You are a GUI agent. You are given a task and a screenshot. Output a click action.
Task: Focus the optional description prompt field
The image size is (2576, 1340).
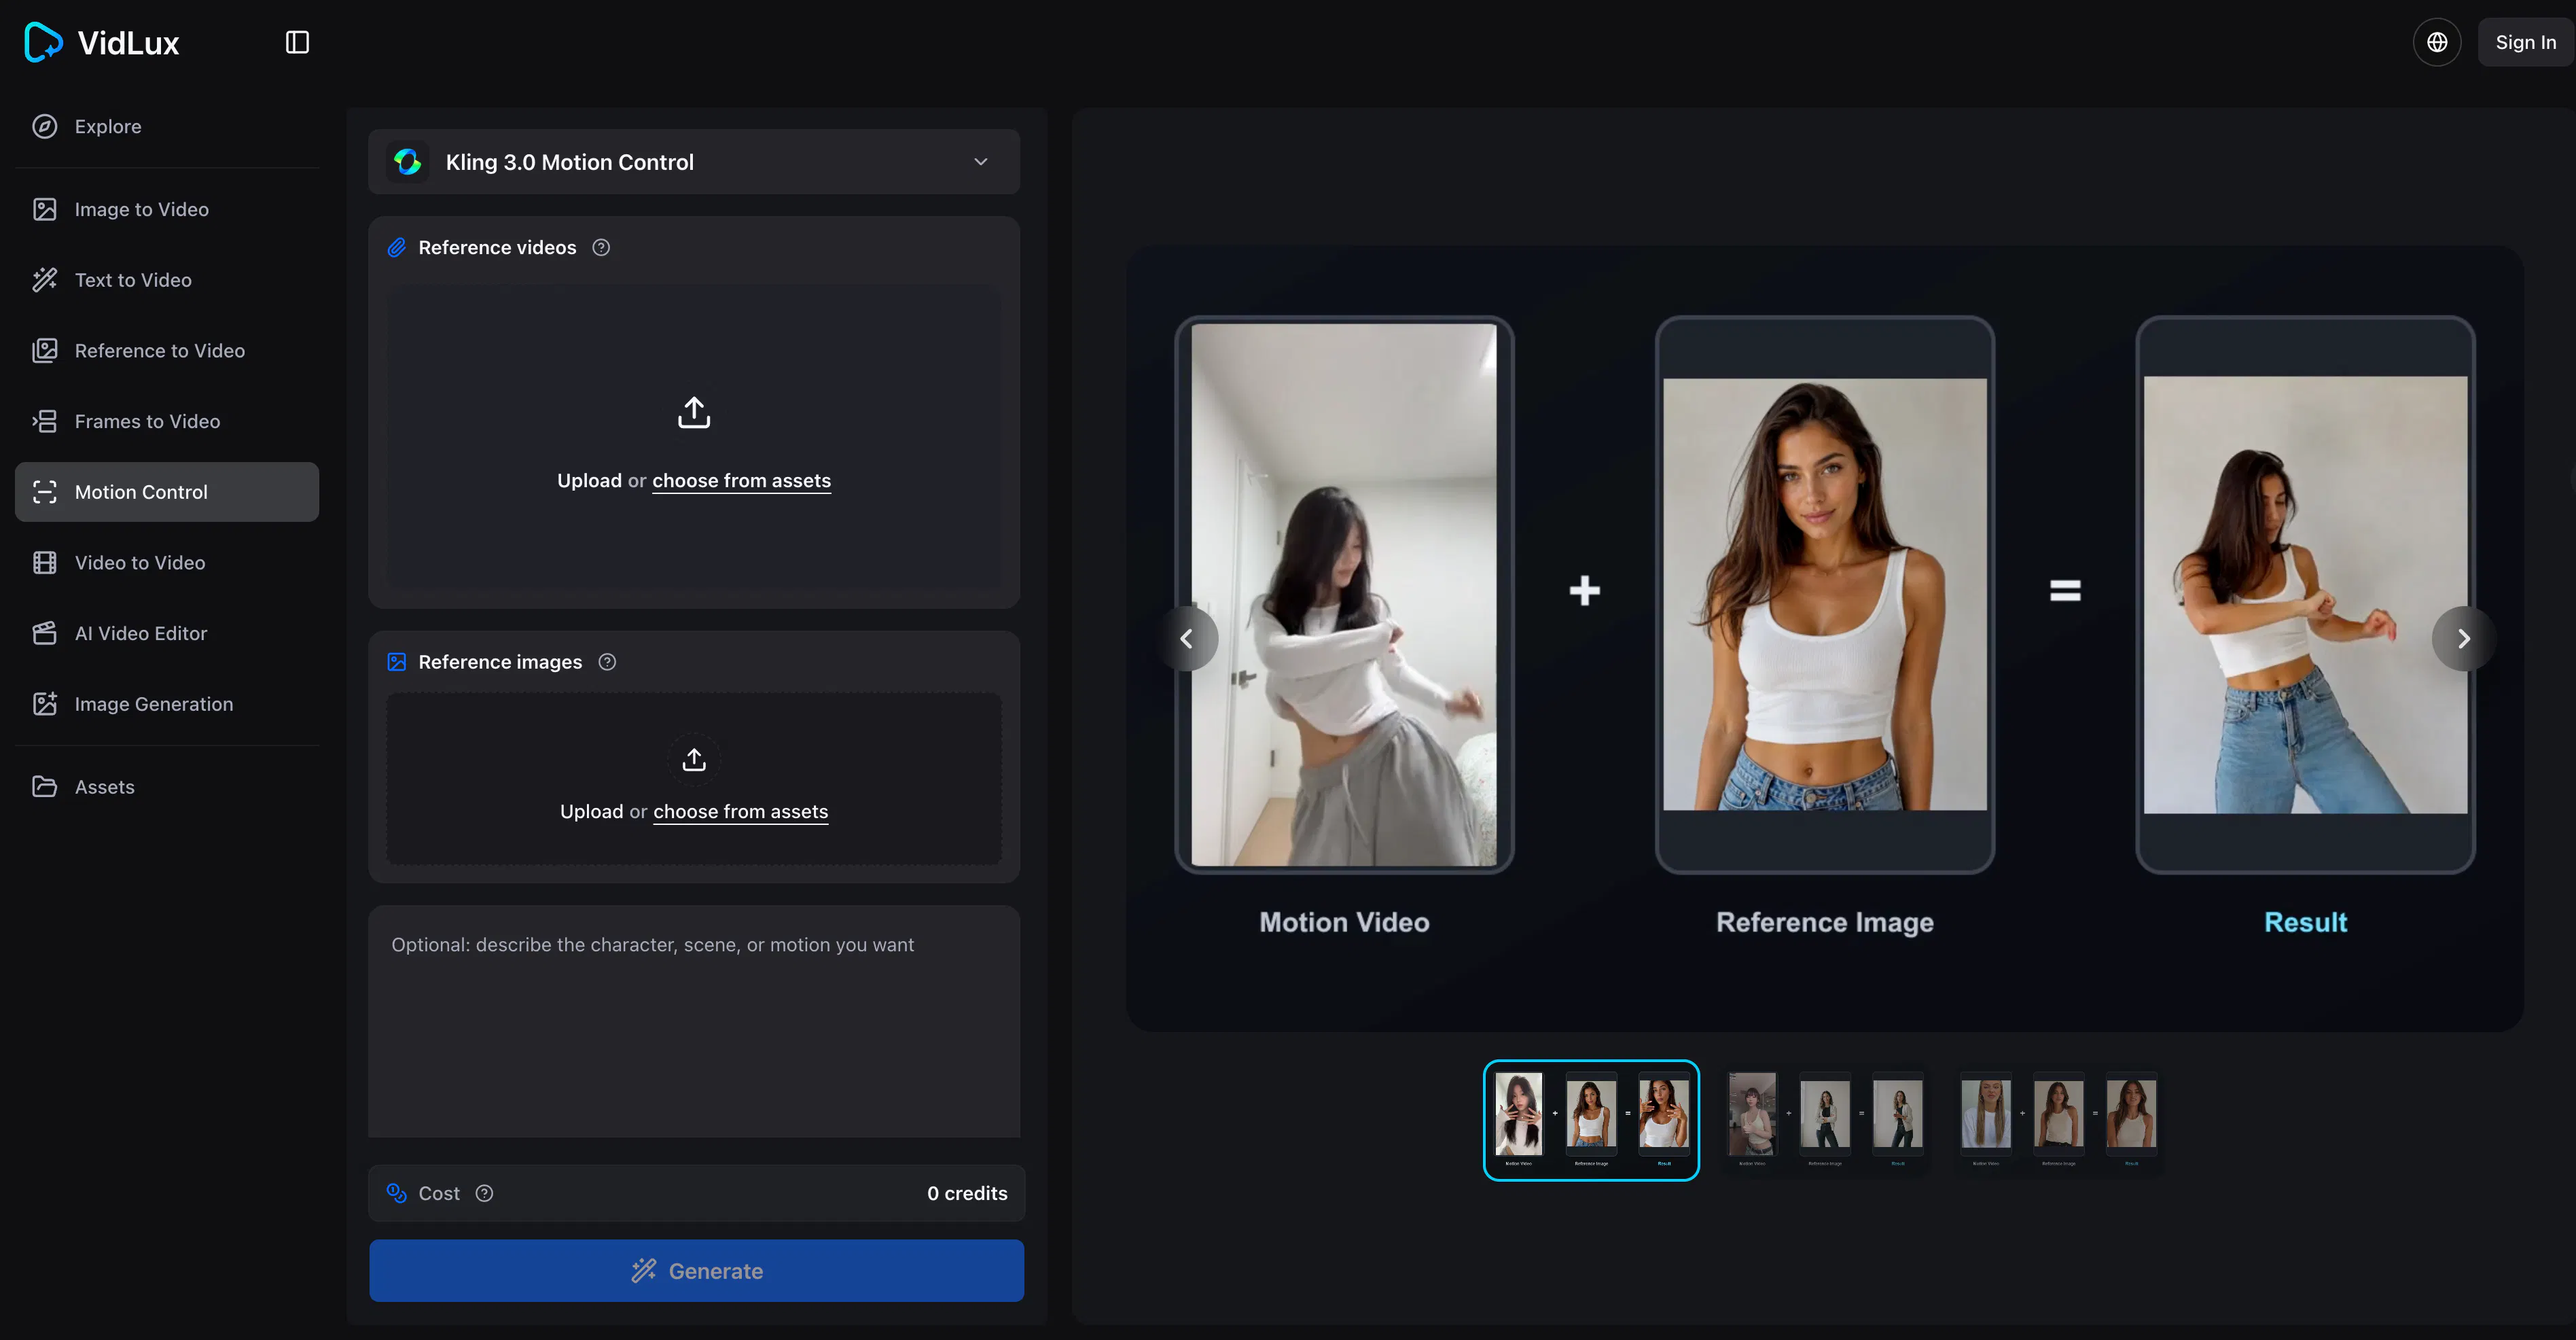tap(694, 1021)
